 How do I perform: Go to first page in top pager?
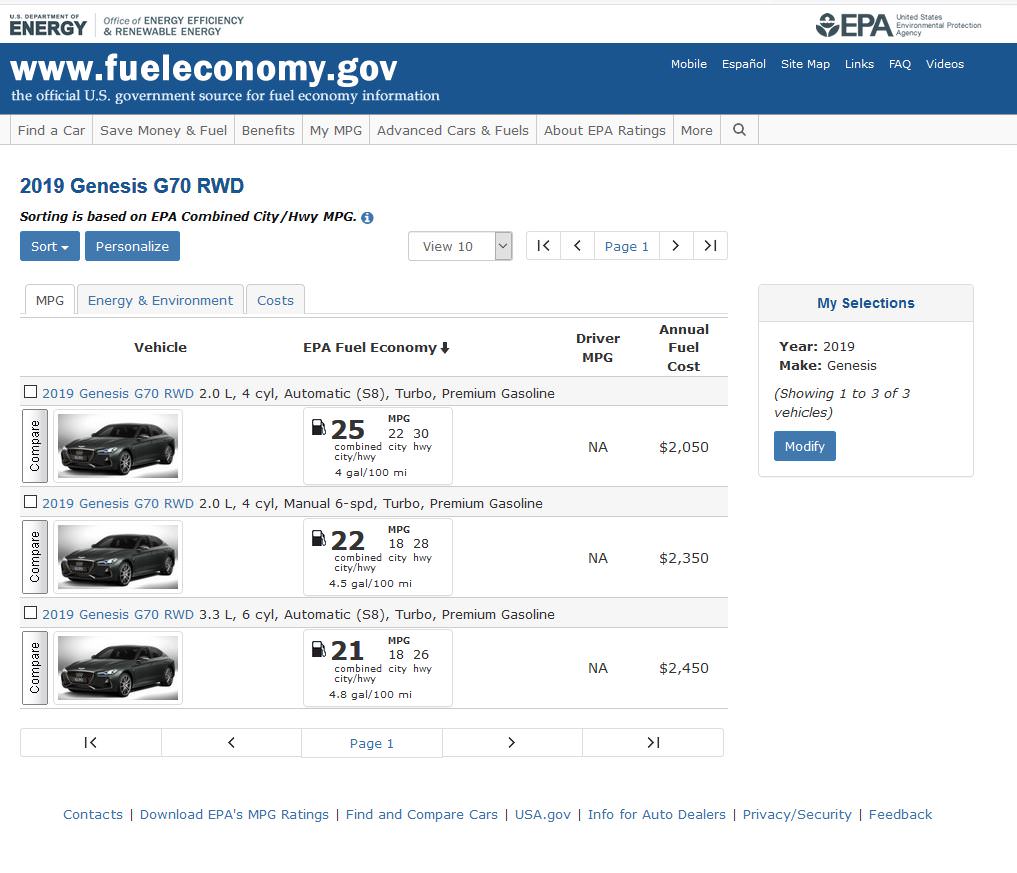pos(544,246)
